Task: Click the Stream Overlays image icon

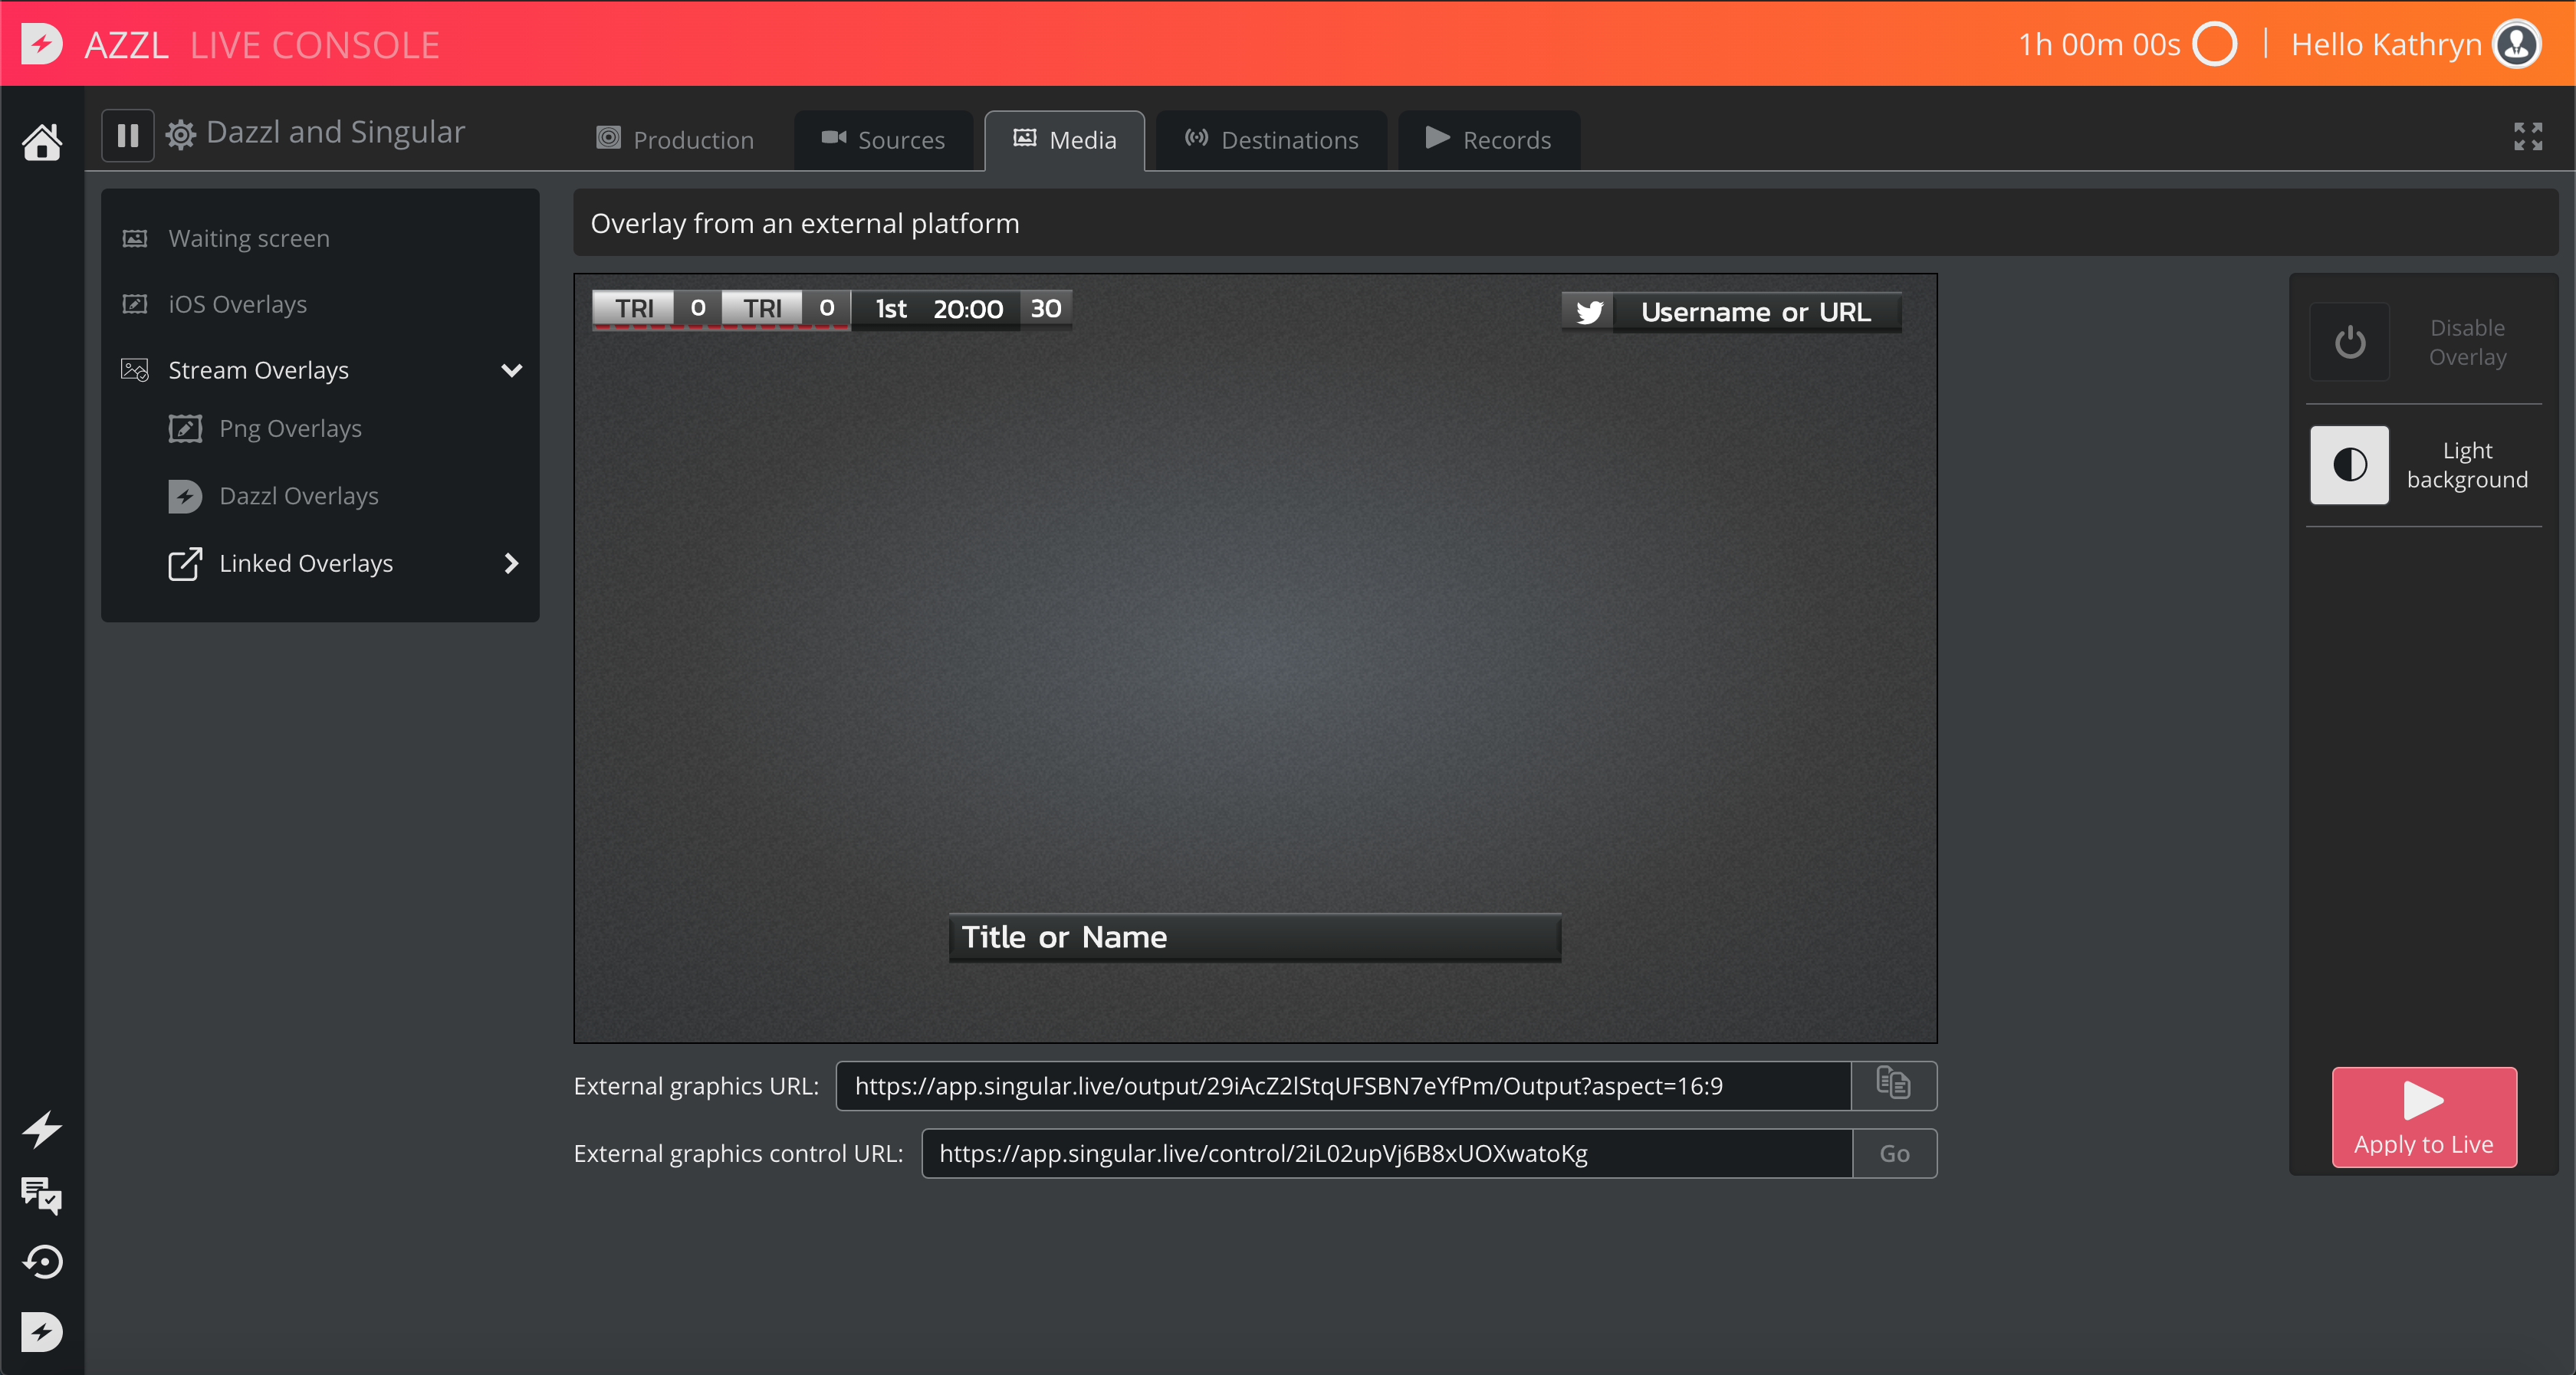Action: [x=135, y=370]
